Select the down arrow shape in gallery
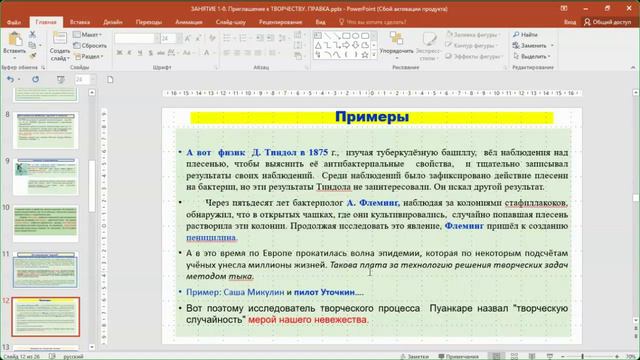 click(x=356, y=45)
